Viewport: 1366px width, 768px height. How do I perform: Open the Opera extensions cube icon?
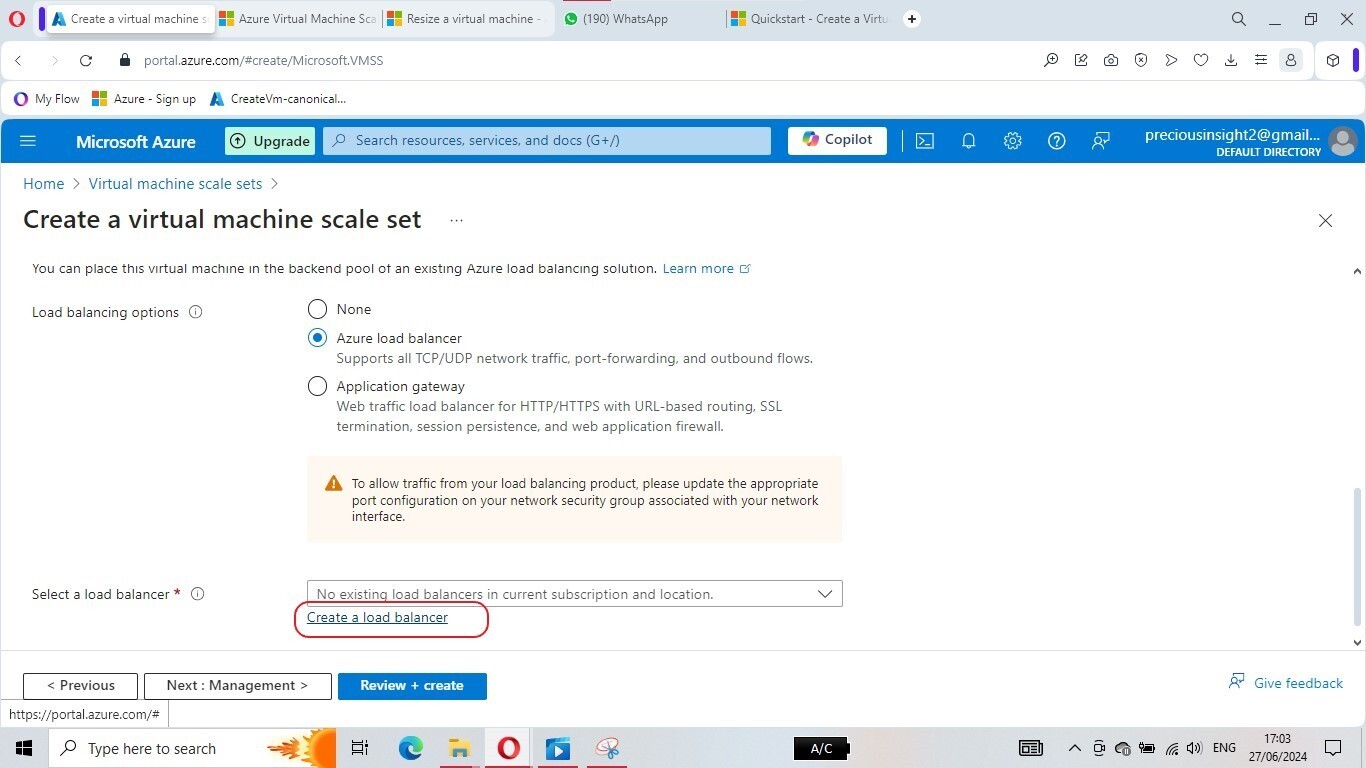(x=1333, y=60)
